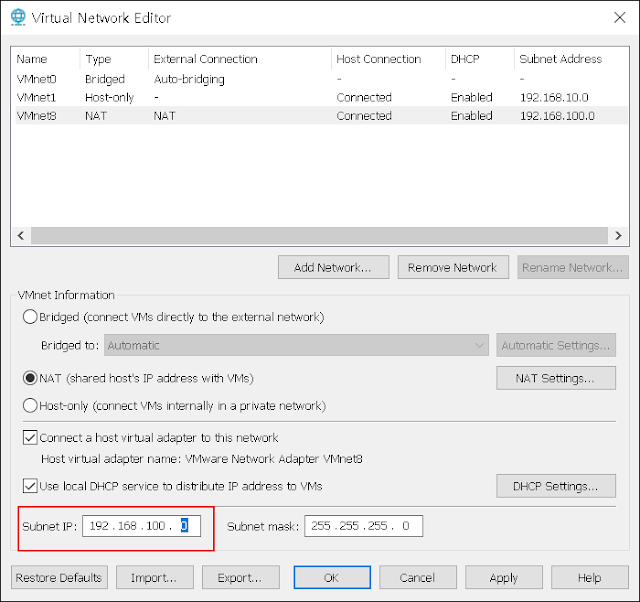Viewport: 640px width, 602px height.
Task: Click the Connected cell for VMnet1
Action: tap(364, 97)
